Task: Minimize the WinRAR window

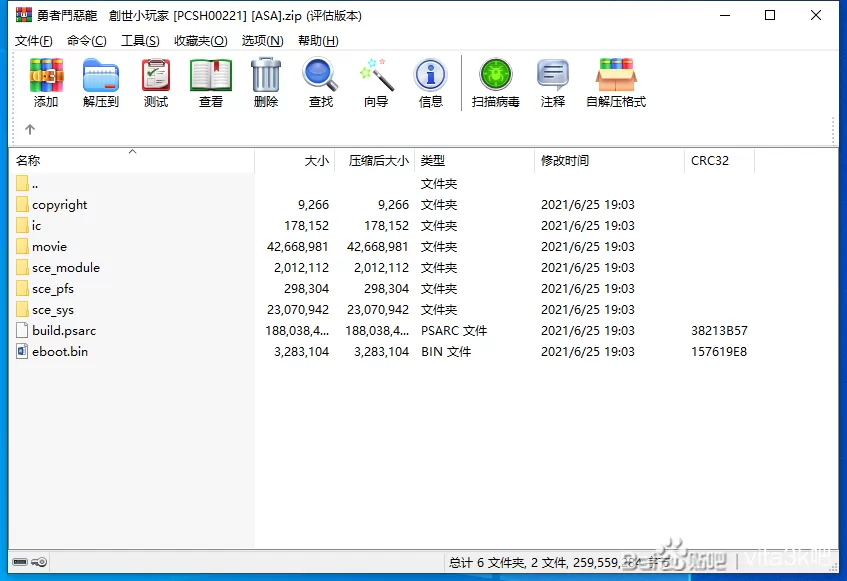Action: pyautogui.click(x=725, y=15)
